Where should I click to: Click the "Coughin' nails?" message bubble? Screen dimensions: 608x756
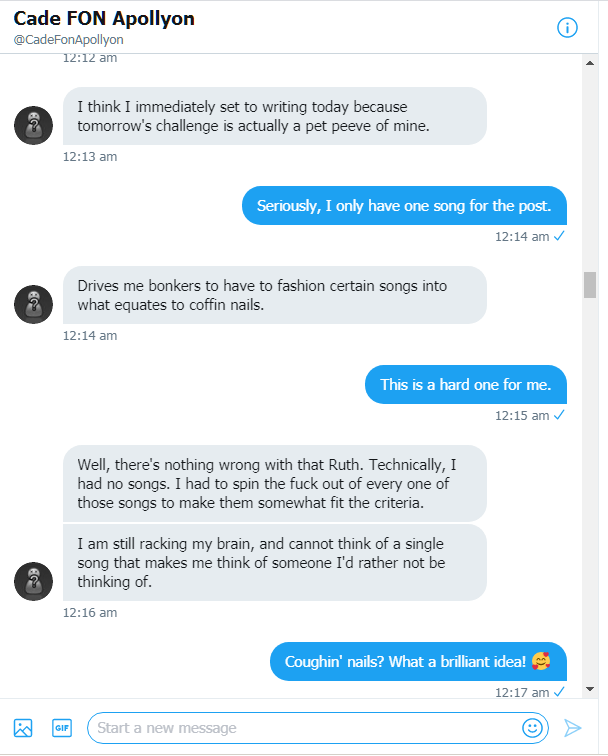pyautogui.click(x=418, y=661)
